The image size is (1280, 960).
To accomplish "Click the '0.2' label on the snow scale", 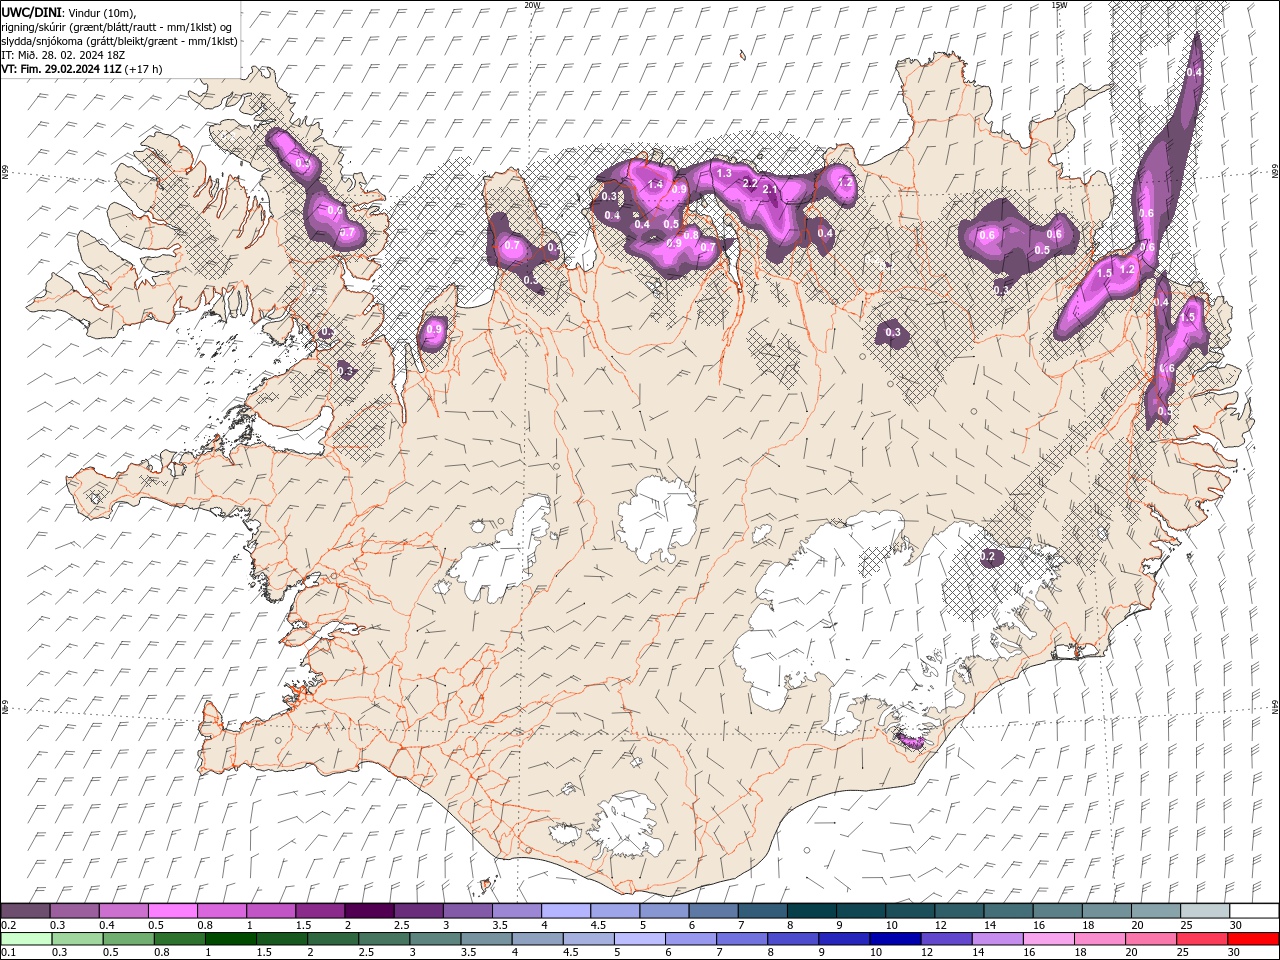I will click(x=6, y=925).
